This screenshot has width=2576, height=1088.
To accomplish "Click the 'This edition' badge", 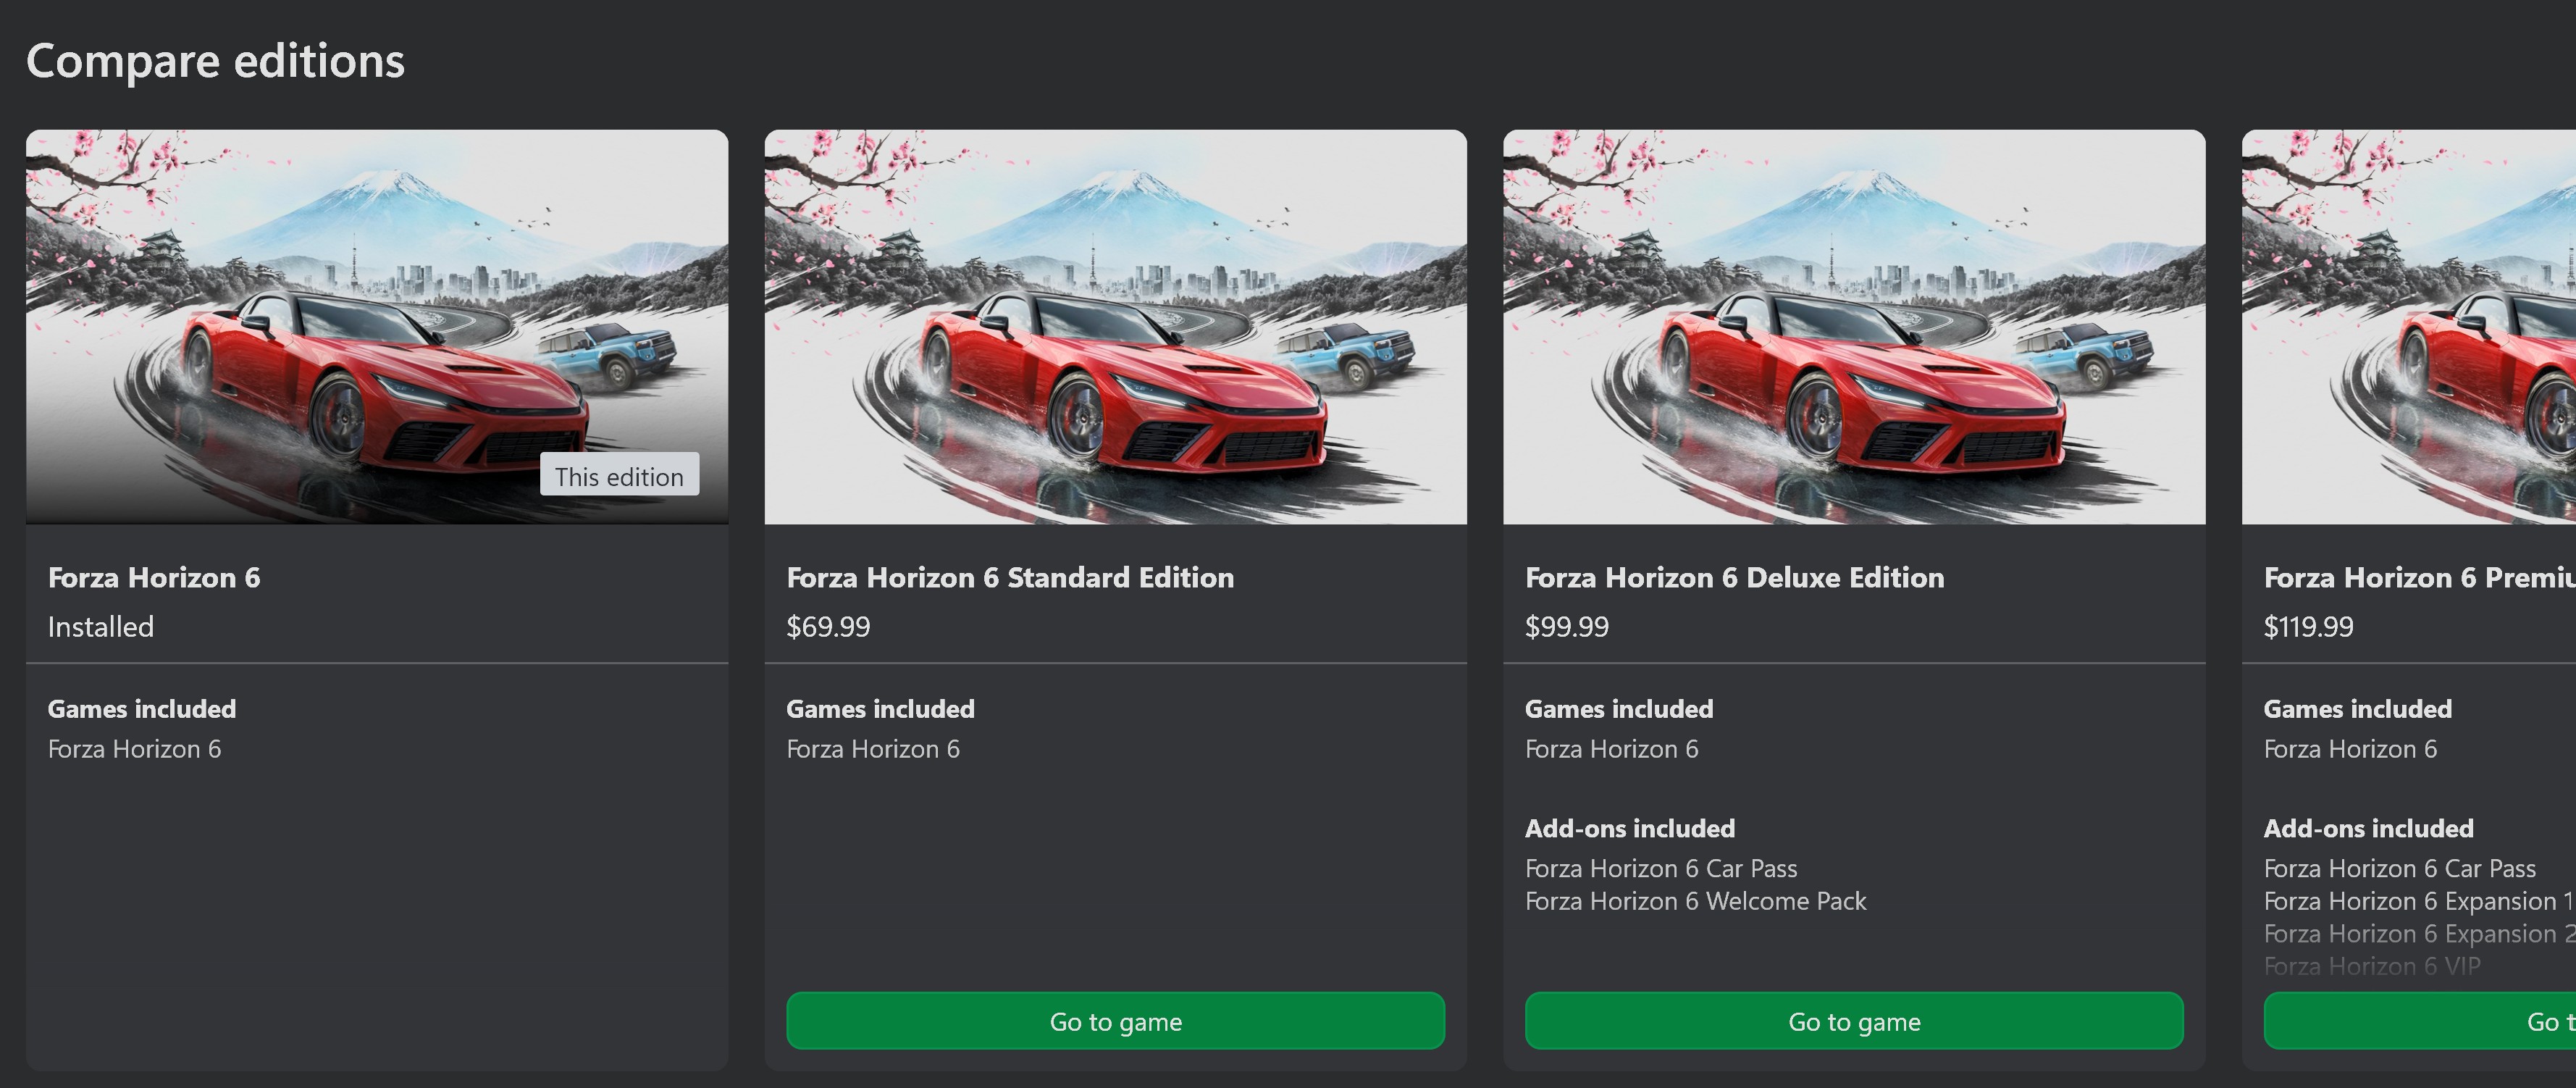I will 619,475.
